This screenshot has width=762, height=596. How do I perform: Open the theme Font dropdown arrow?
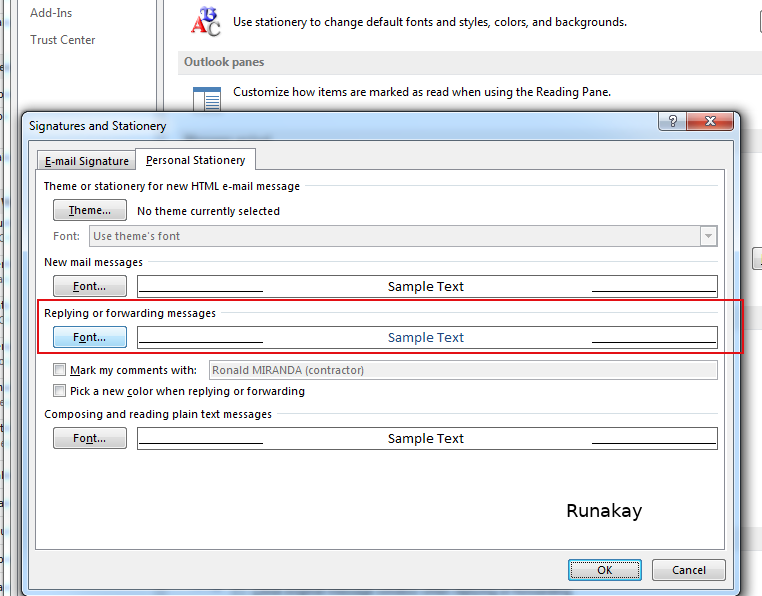tap(708, 236)
